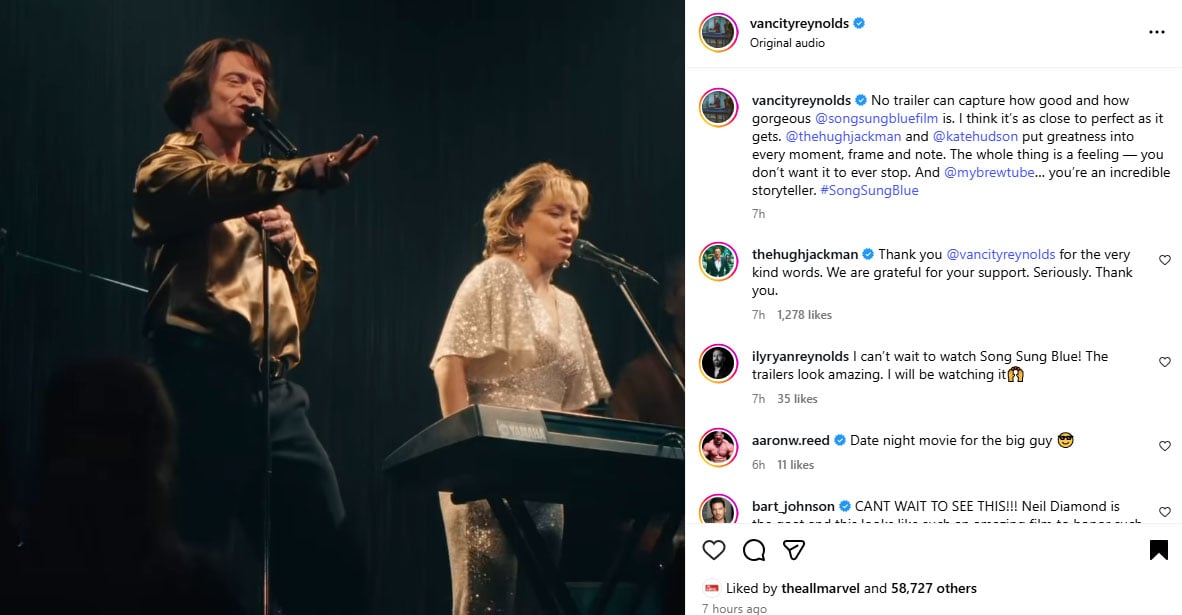Toggle like on ilyryanreynolds' comment
Image resolution: width=1182 pixels, height=615 pixels.
1164,362
